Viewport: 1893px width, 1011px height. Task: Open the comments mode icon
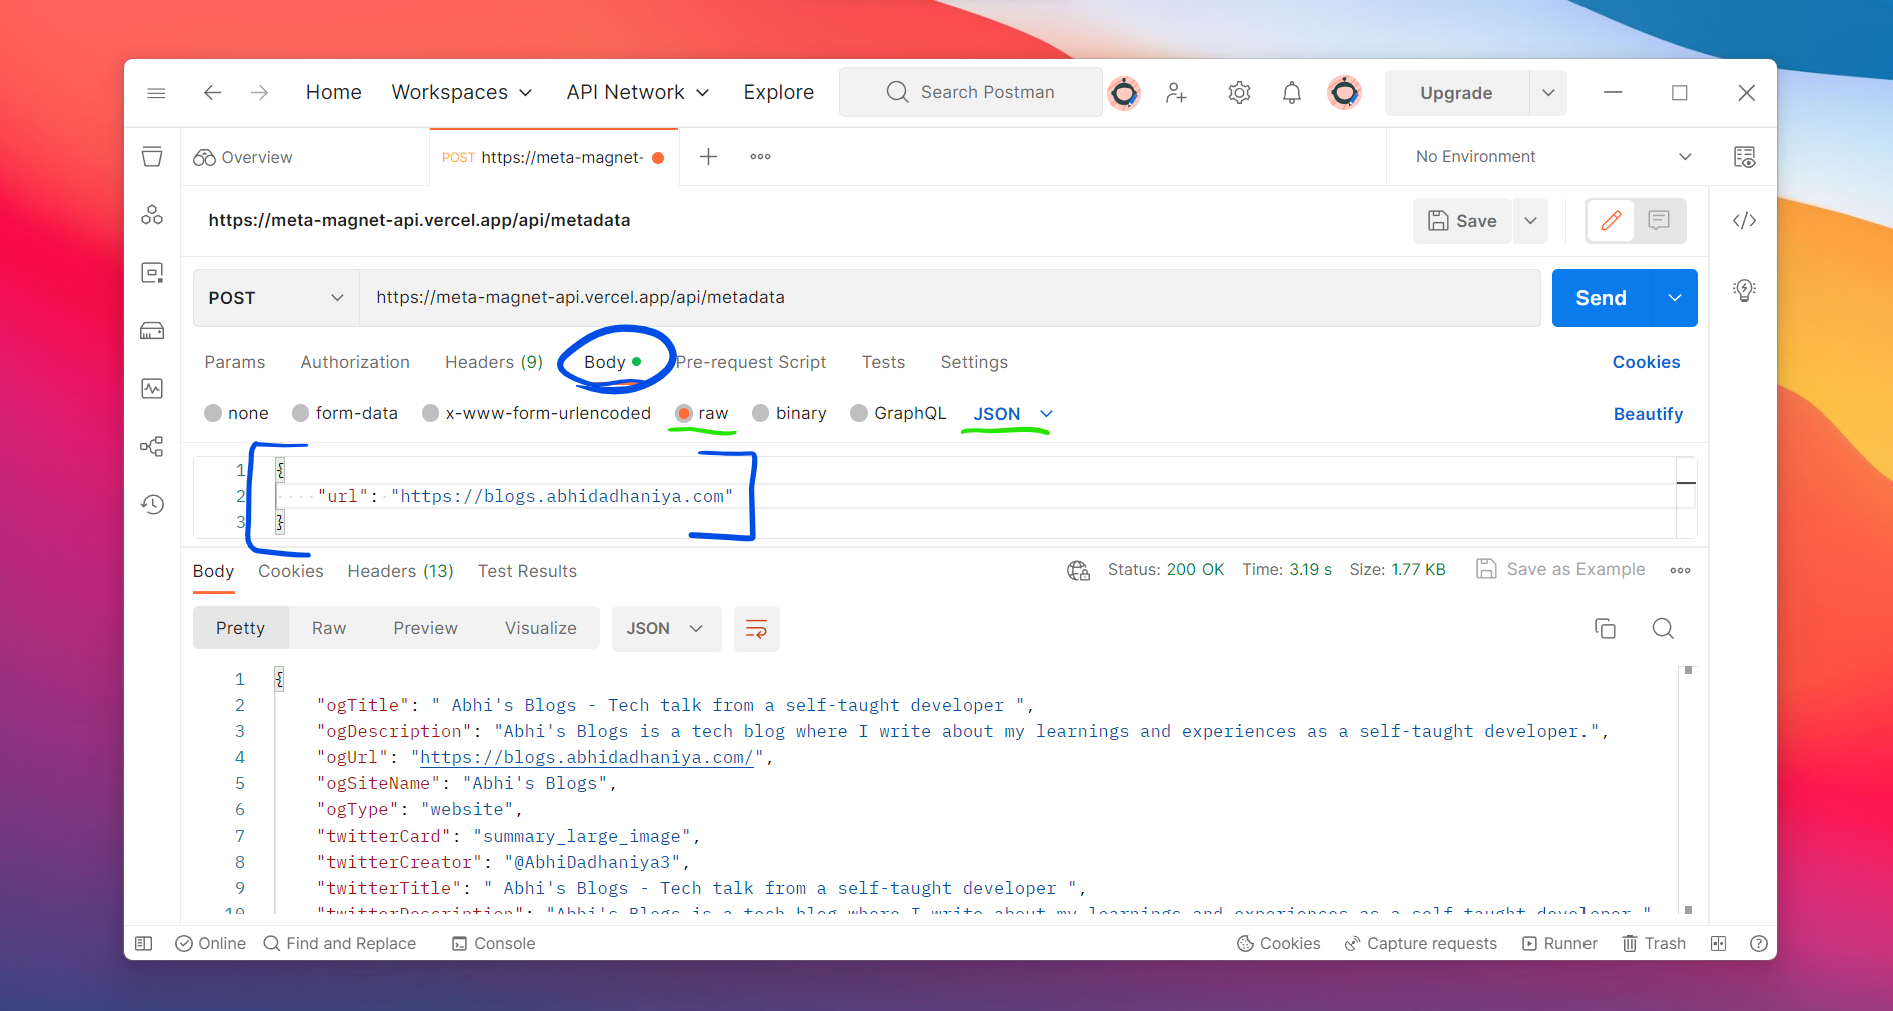(1659, 221)
